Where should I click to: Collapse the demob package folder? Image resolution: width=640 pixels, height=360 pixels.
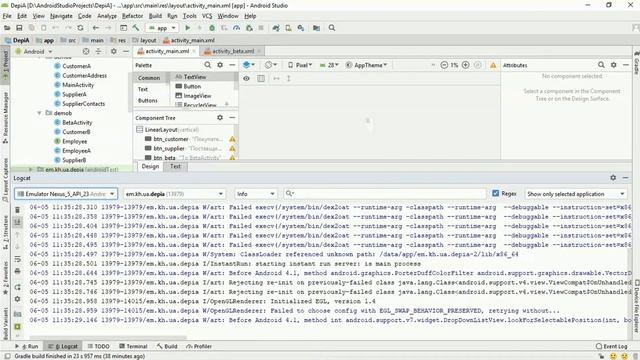[x=40, y=113]
